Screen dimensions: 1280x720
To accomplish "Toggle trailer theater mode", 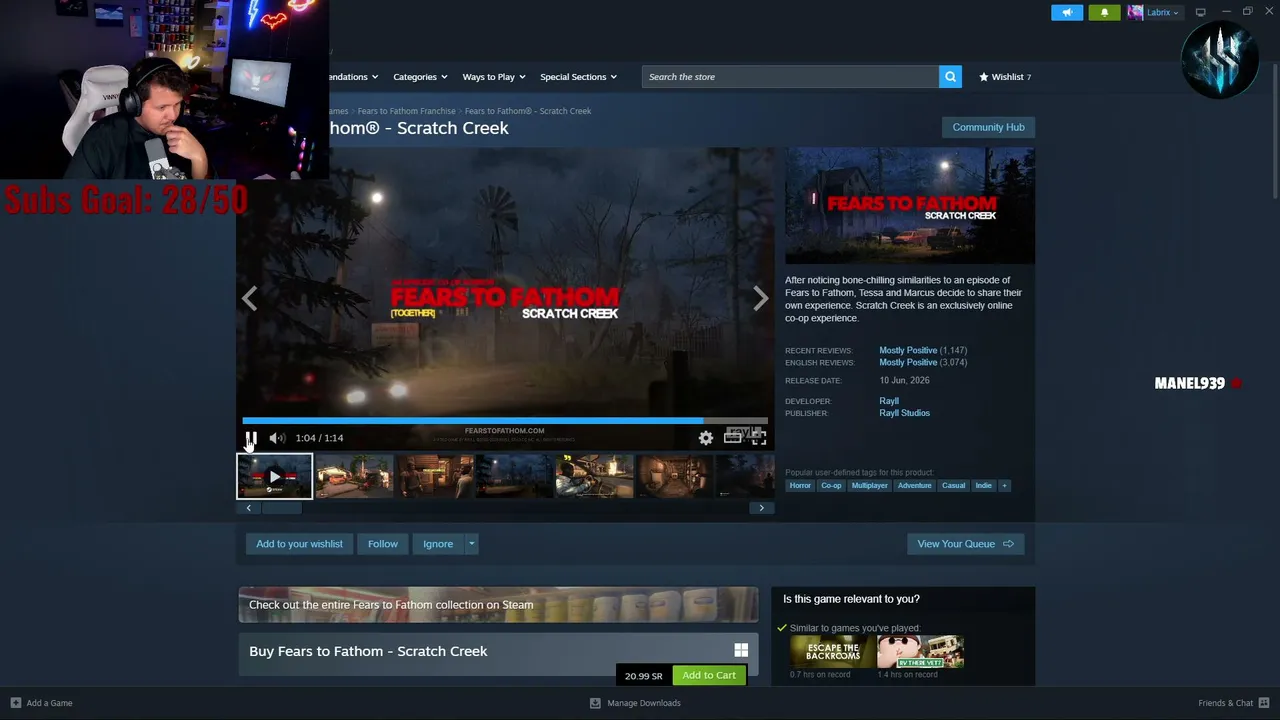I will tap(733, 438).
